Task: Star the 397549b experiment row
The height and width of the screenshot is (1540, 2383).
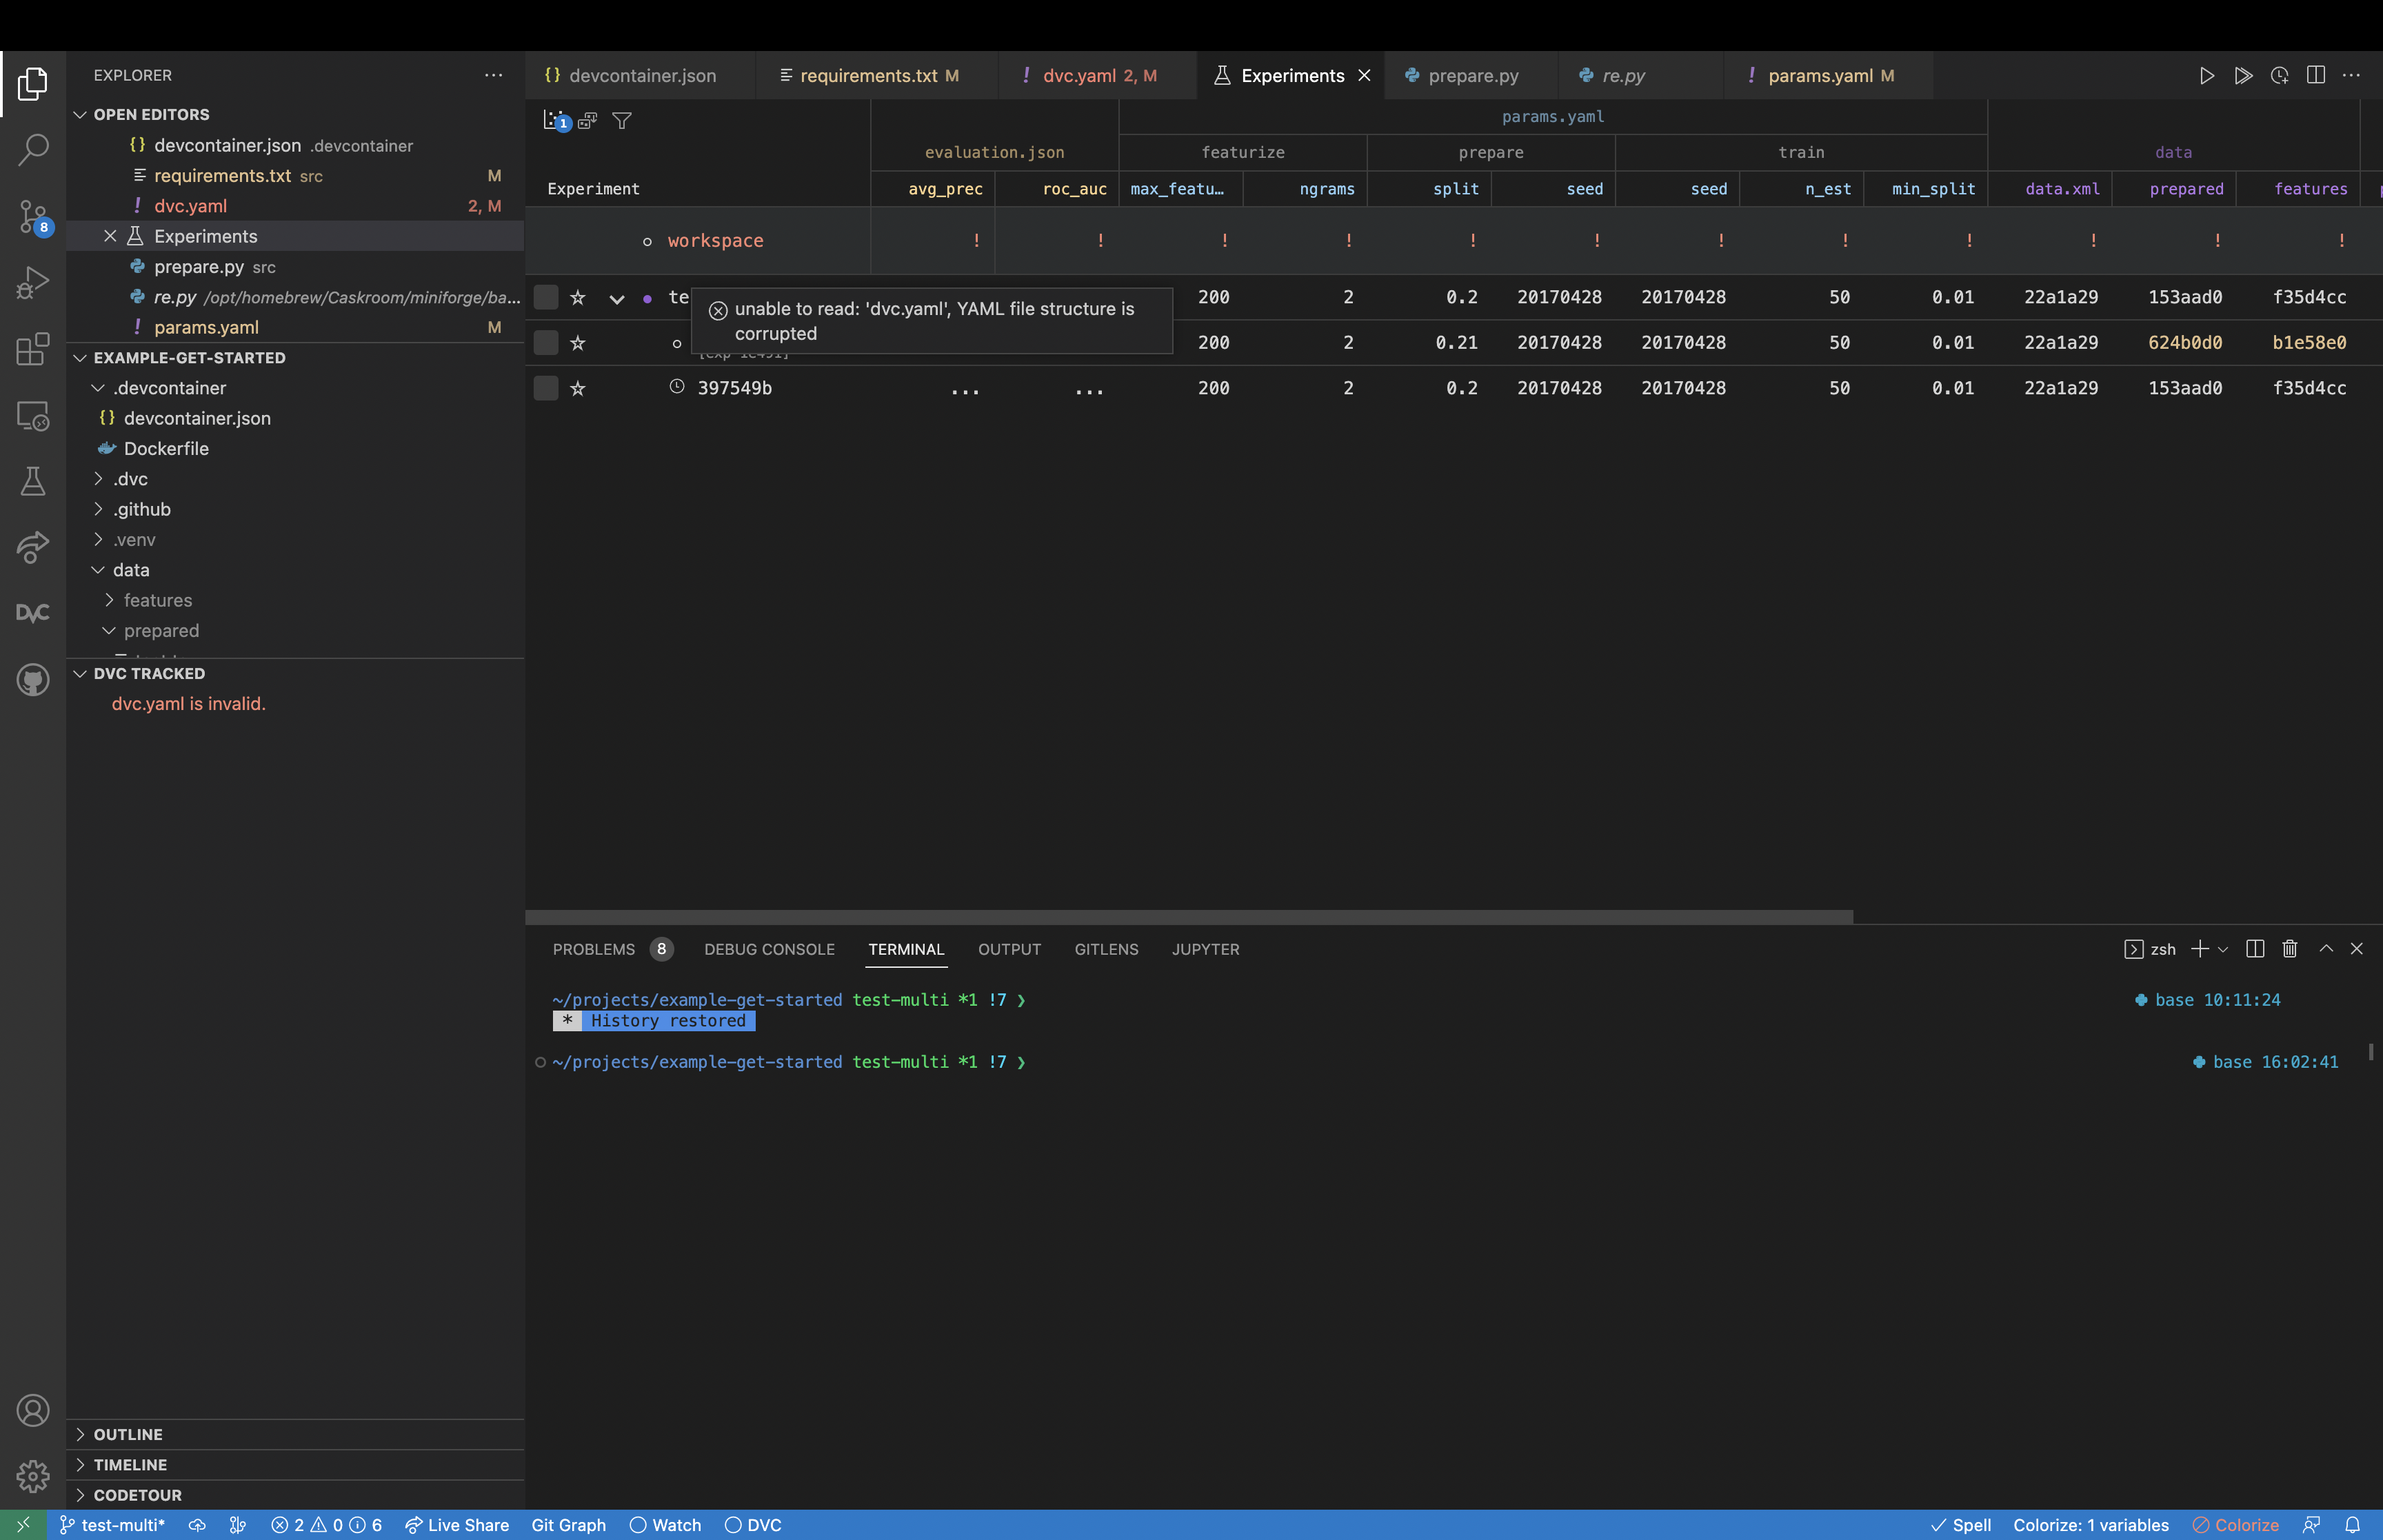Action: click(577, 388)
